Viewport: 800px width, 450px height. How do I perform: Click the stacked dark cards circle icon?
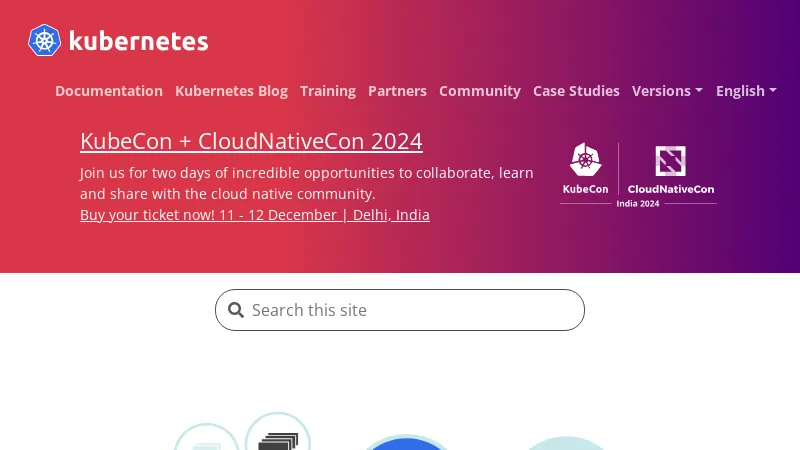pyautogui.click(x=278, y=437)
